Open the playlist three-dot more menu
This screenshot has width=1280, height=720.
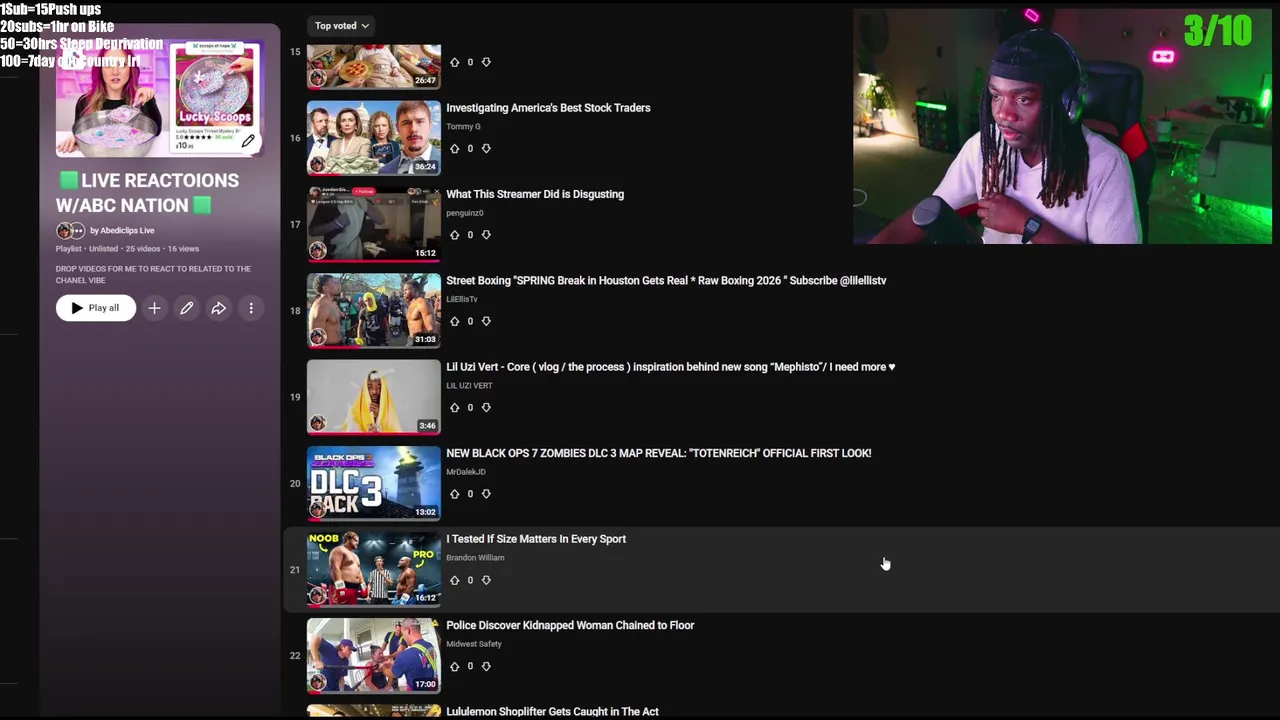251,308
